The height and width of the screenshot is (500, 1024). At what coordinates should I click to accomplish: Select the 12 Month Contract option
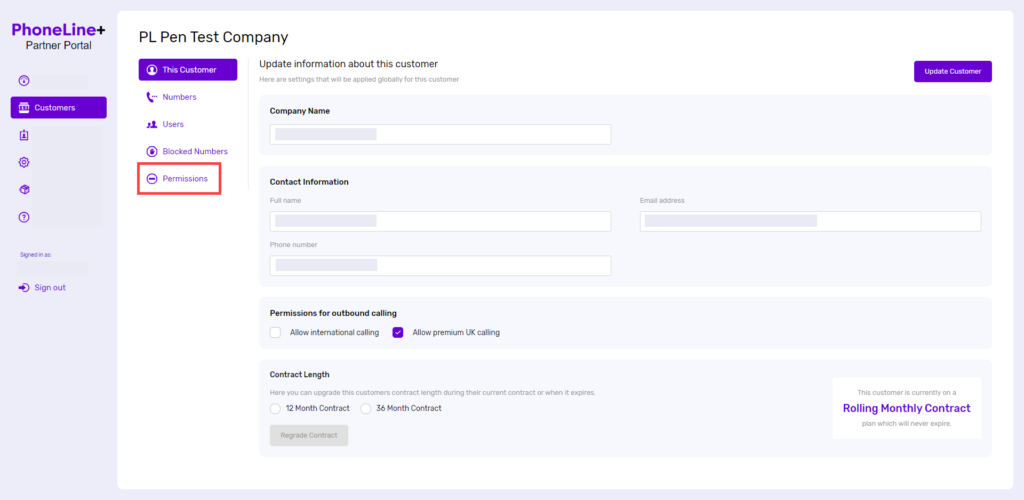276,408
